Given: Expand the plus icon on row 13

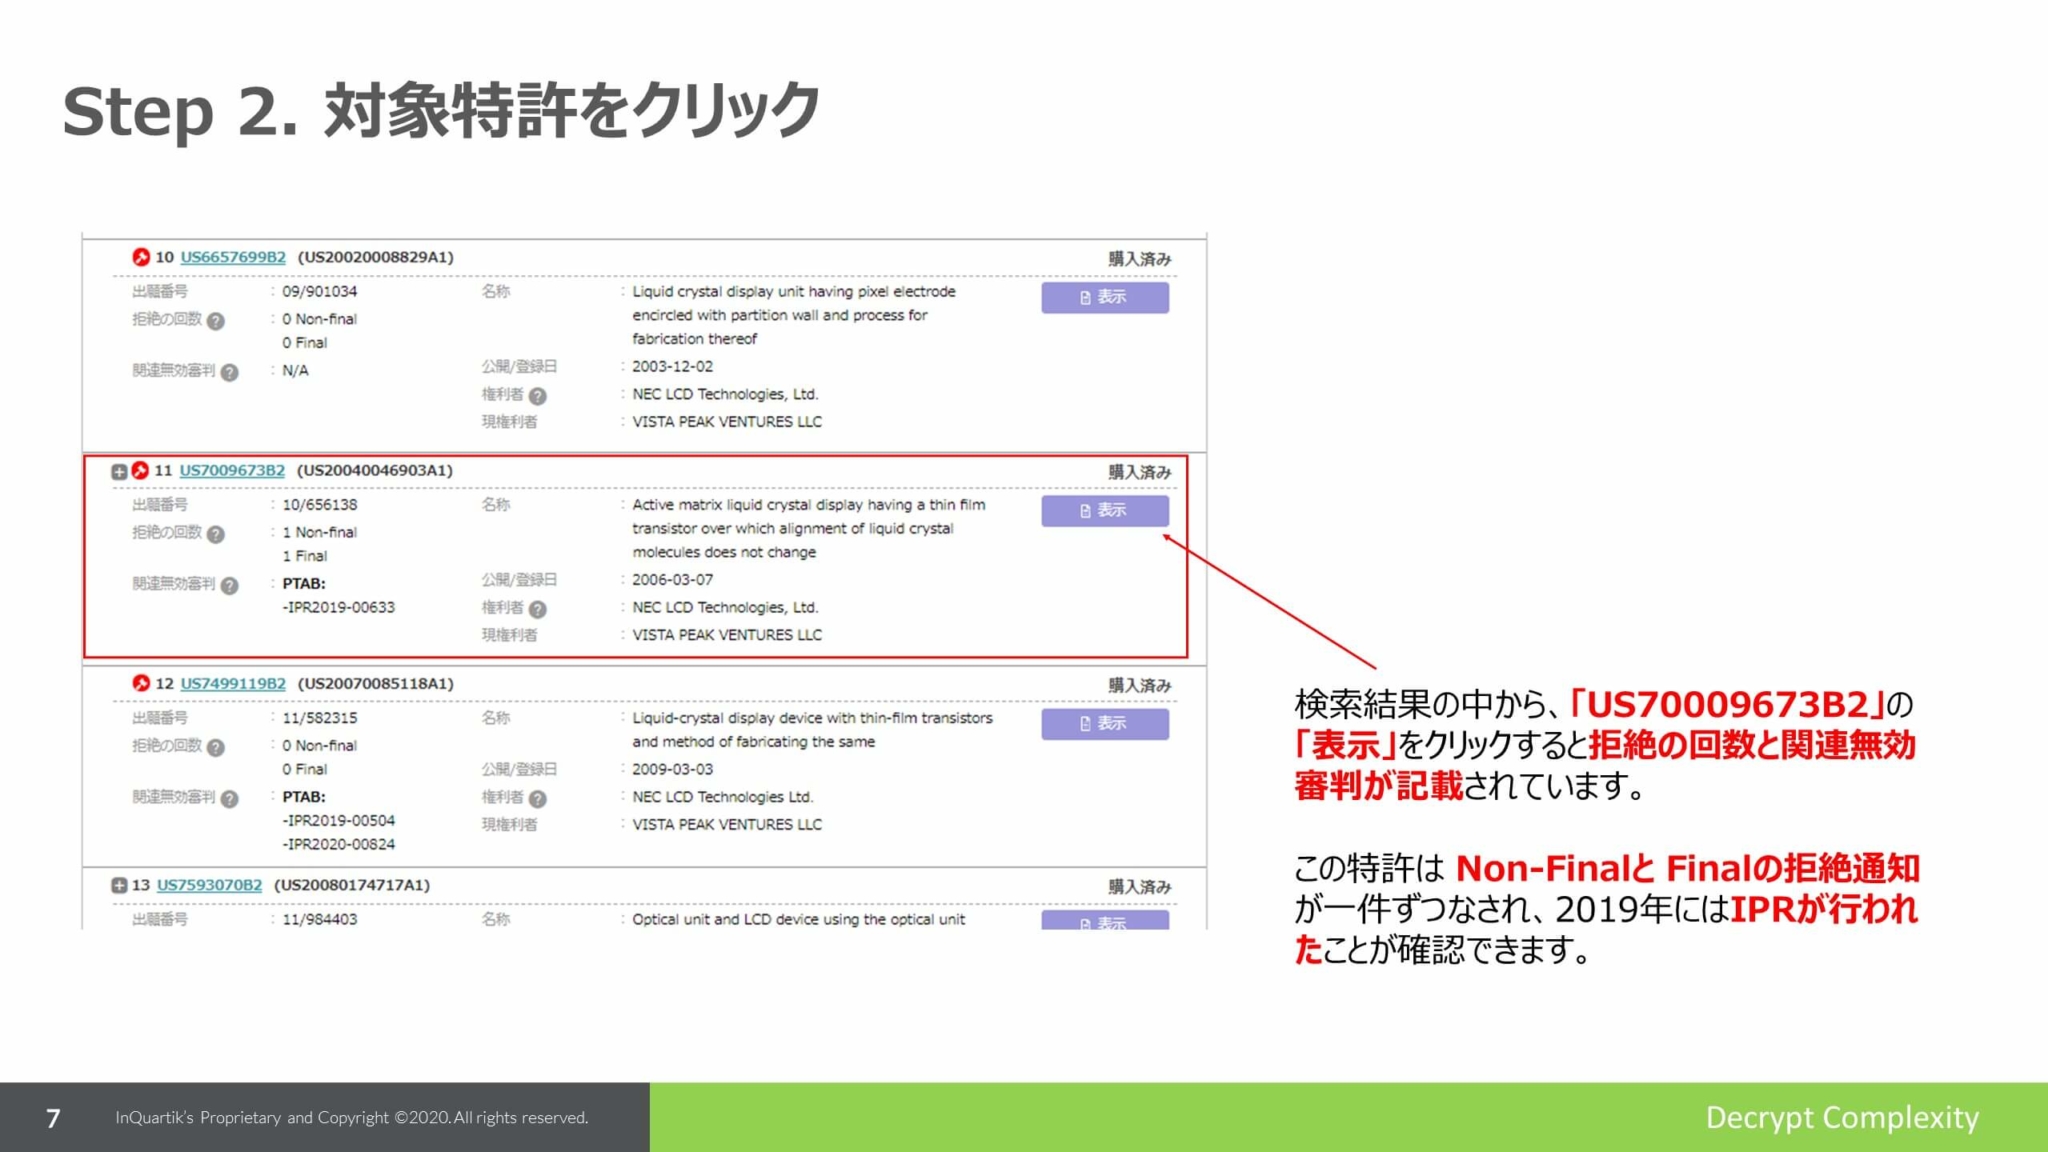Looking at the screenshot, I should pyautogui.click(x=119, y=885).
